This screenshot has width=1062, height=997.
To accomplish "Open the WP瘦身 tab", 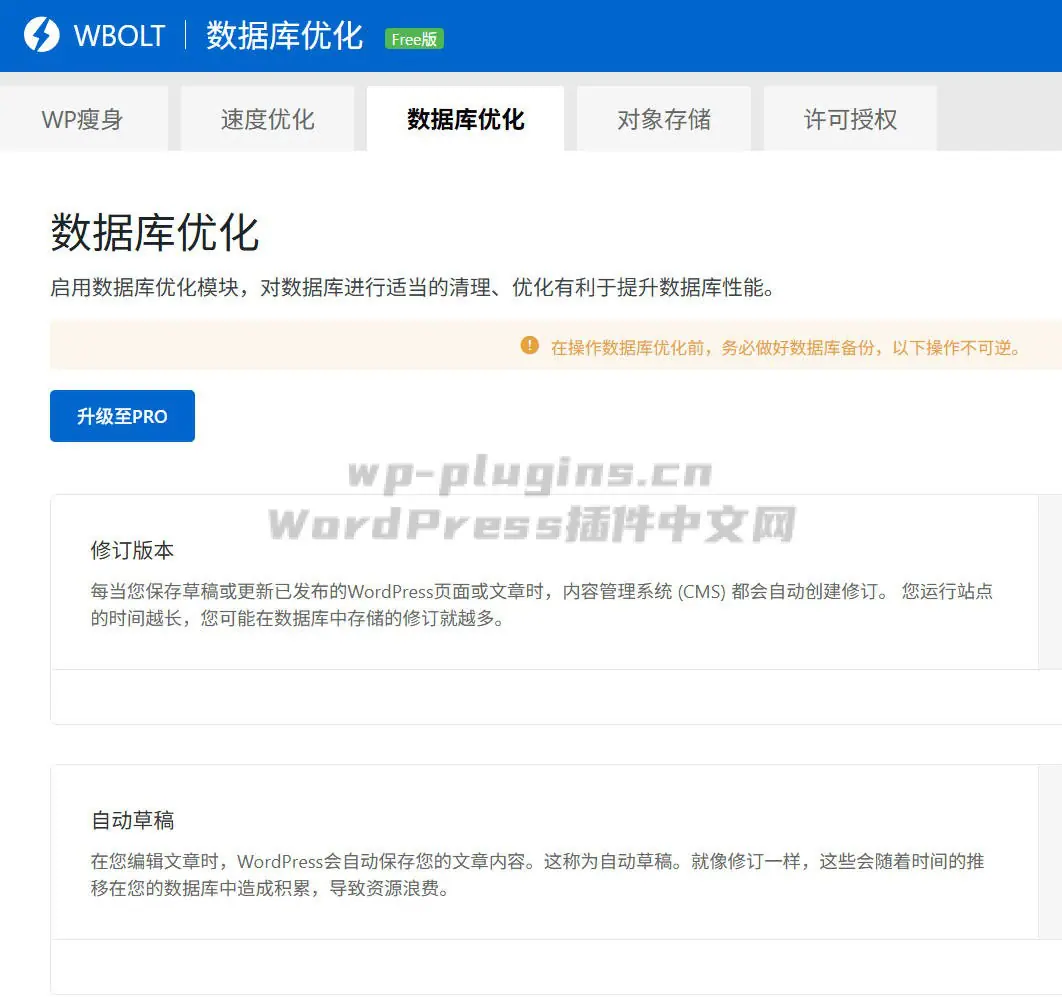I will [84, 119].
